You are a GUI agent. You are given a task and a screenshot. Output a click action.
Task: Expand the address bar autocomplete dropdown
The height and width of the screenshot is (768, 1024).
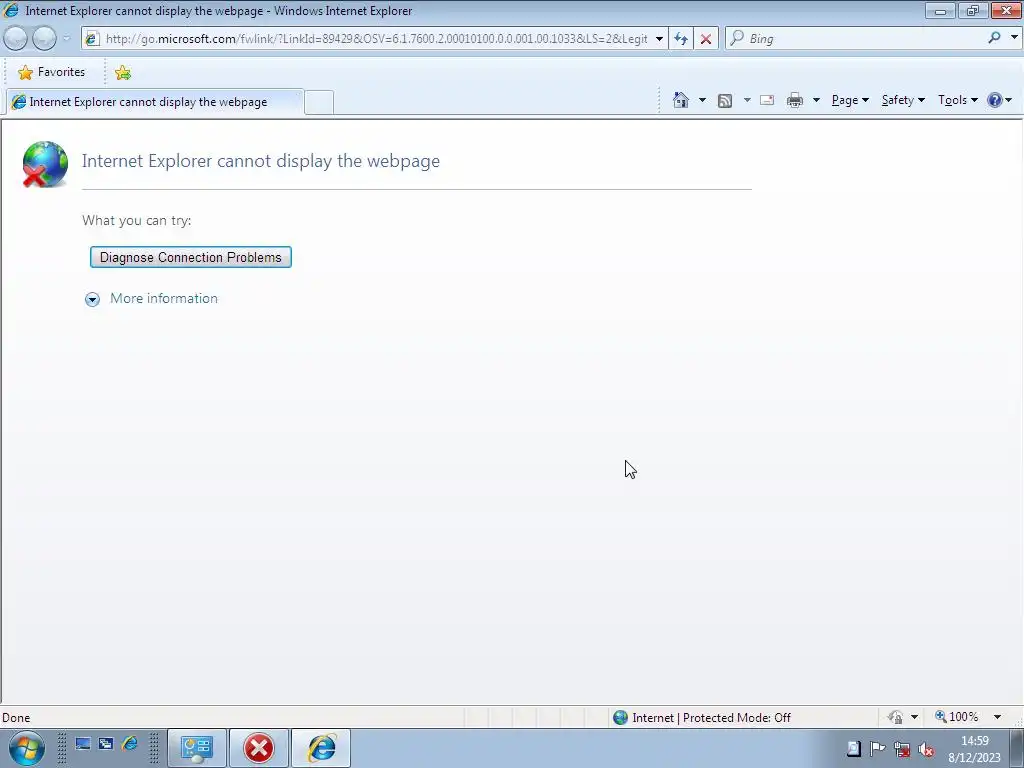pos(660,39)
